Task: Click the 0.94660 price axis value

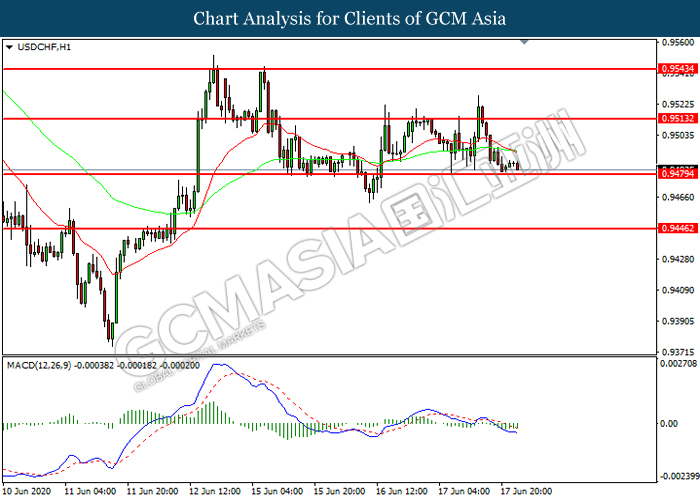Action: (678, 197)
